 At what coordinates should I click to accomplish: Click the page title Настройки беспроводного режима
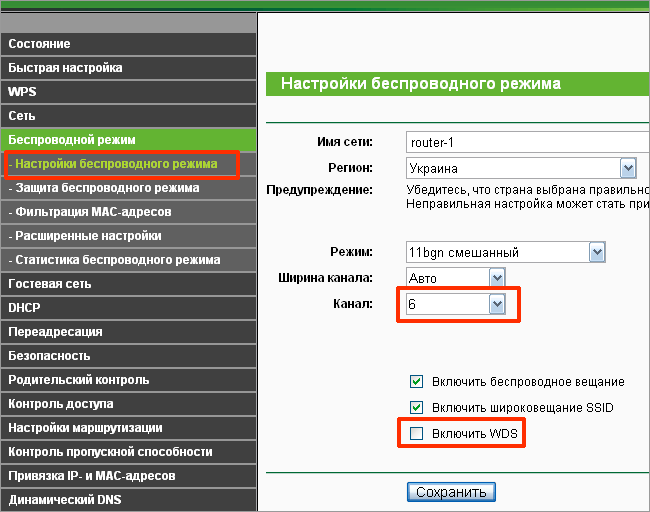421,84
